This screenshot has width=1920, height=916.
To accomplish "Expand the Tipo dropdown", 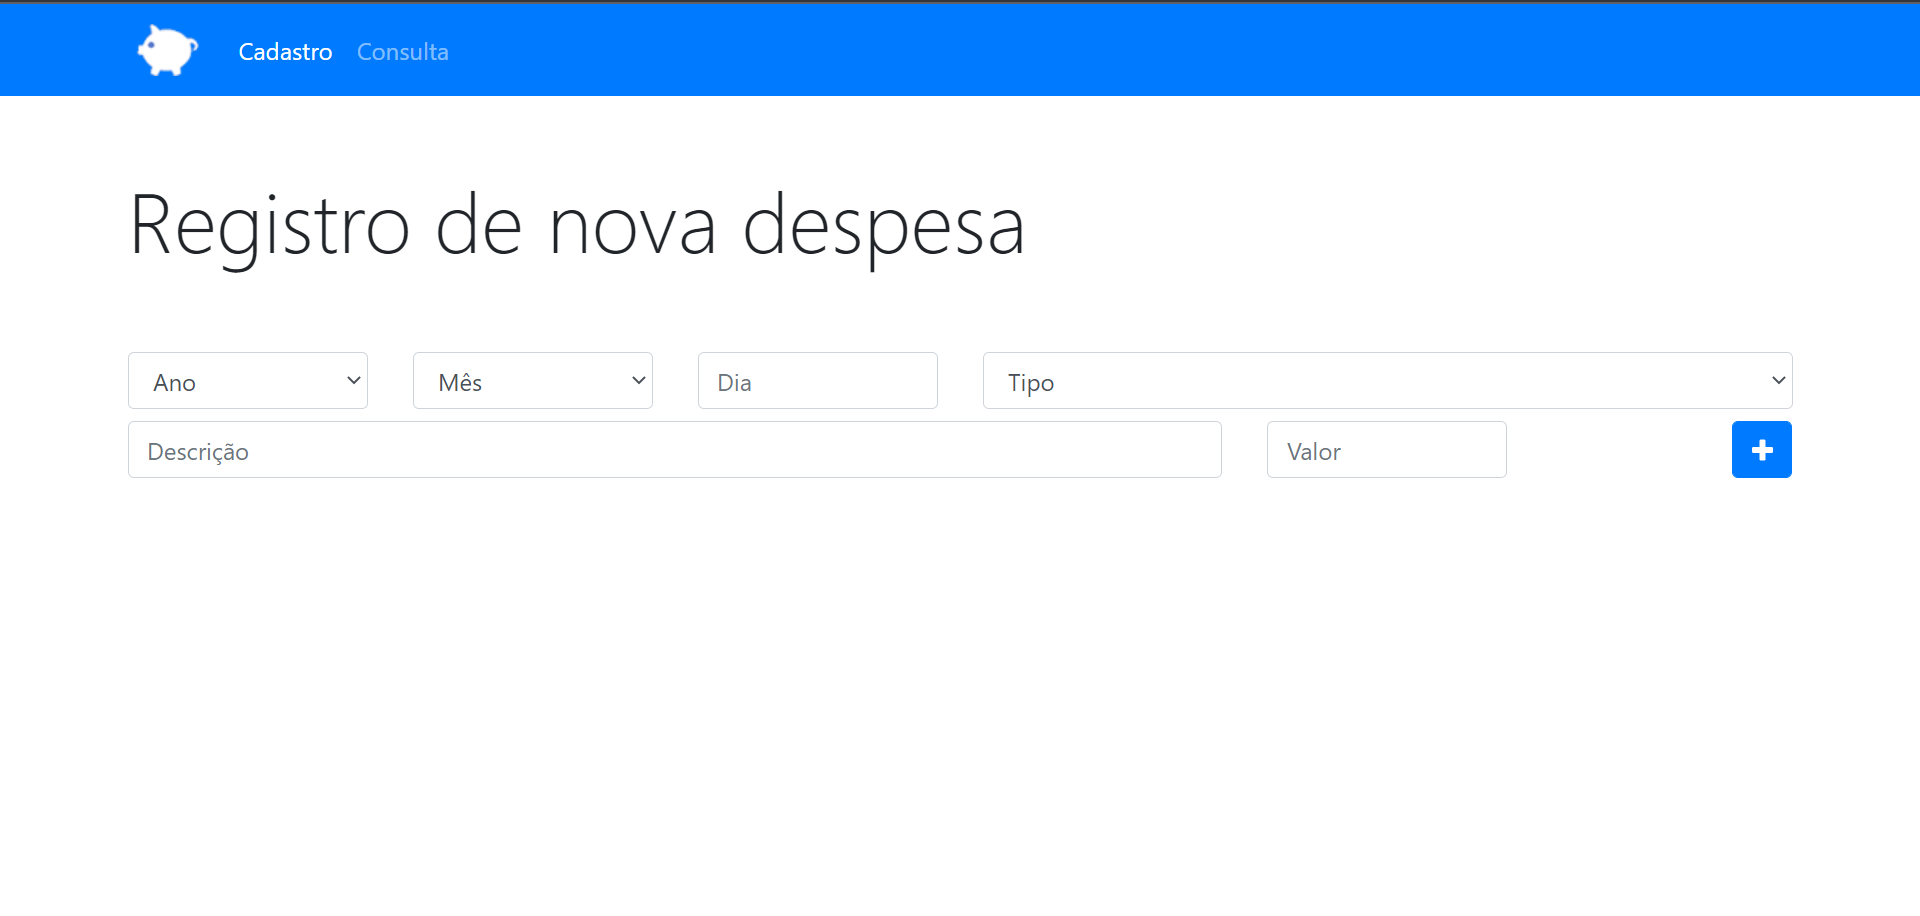I will [x=1386, y=380].
